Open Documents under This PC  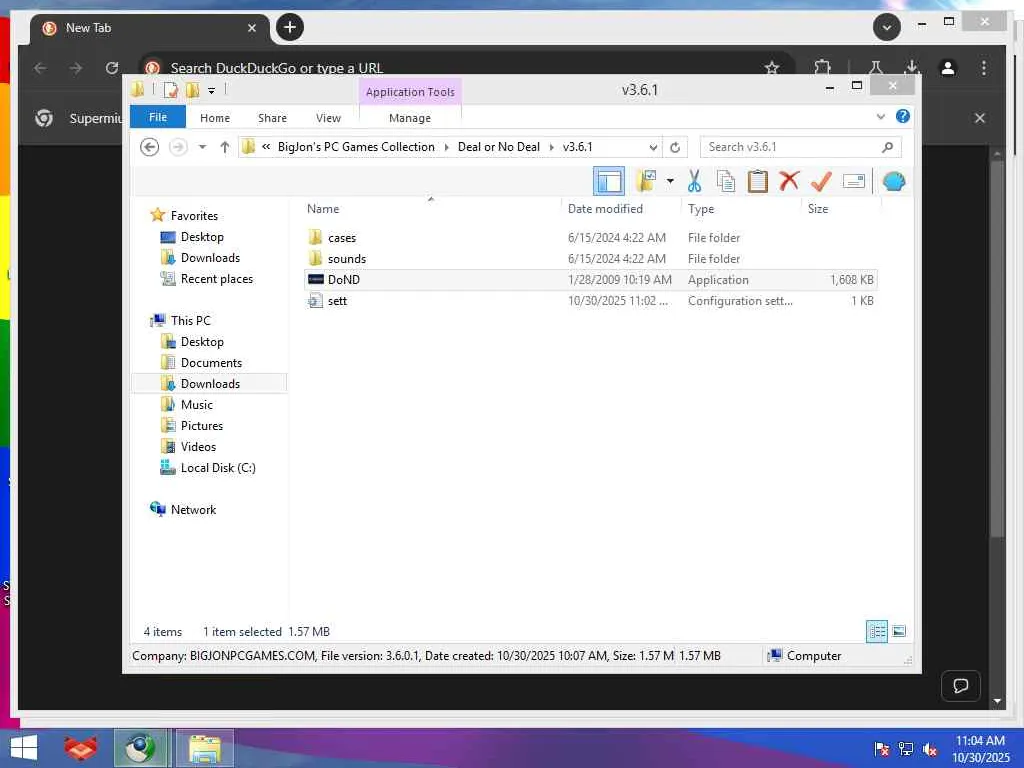coord(211,362)
